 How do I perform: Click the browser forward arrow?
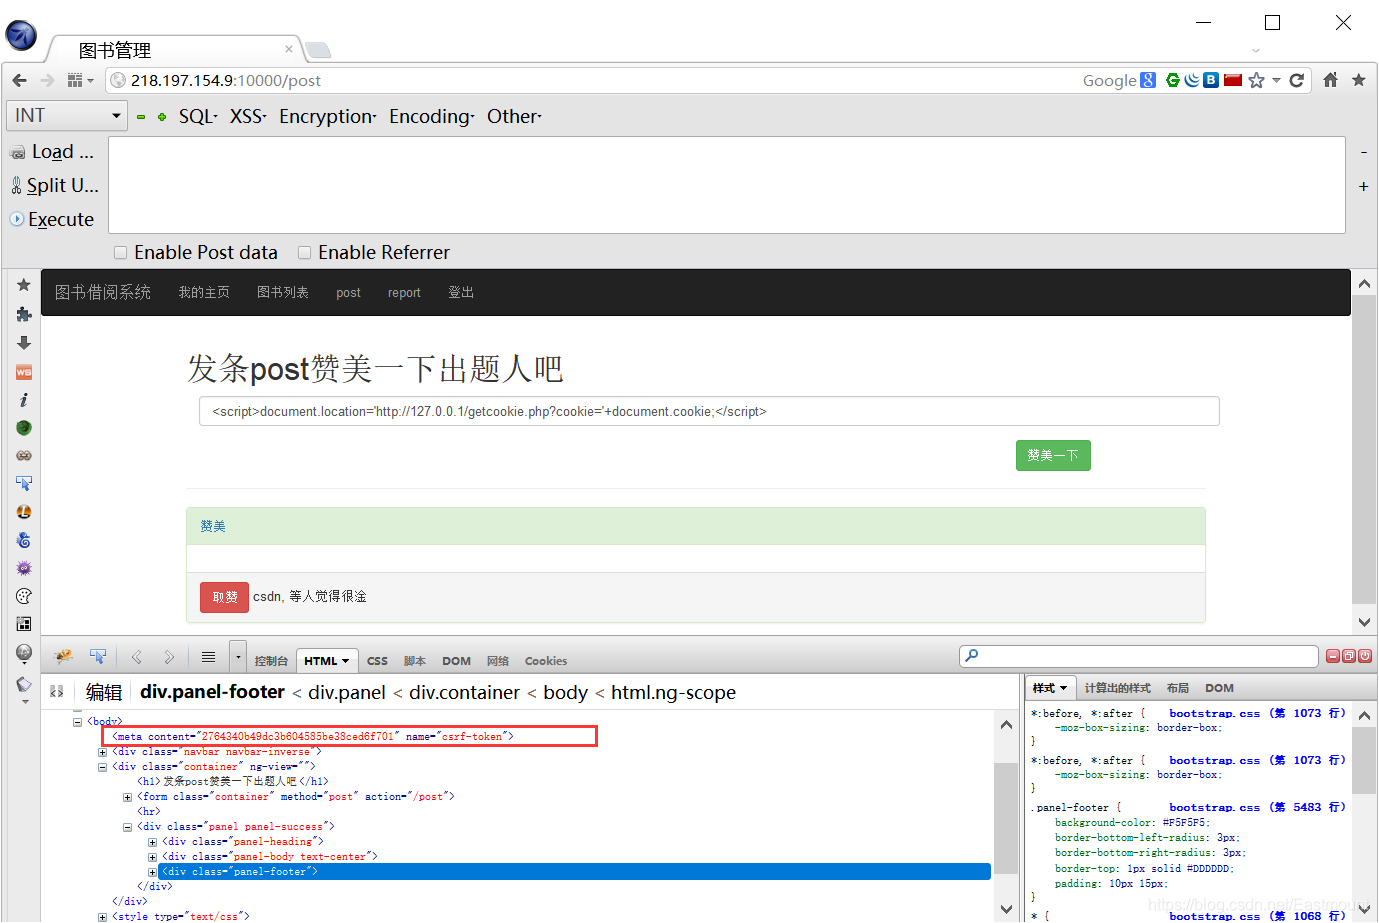click(x=47, y=80)
